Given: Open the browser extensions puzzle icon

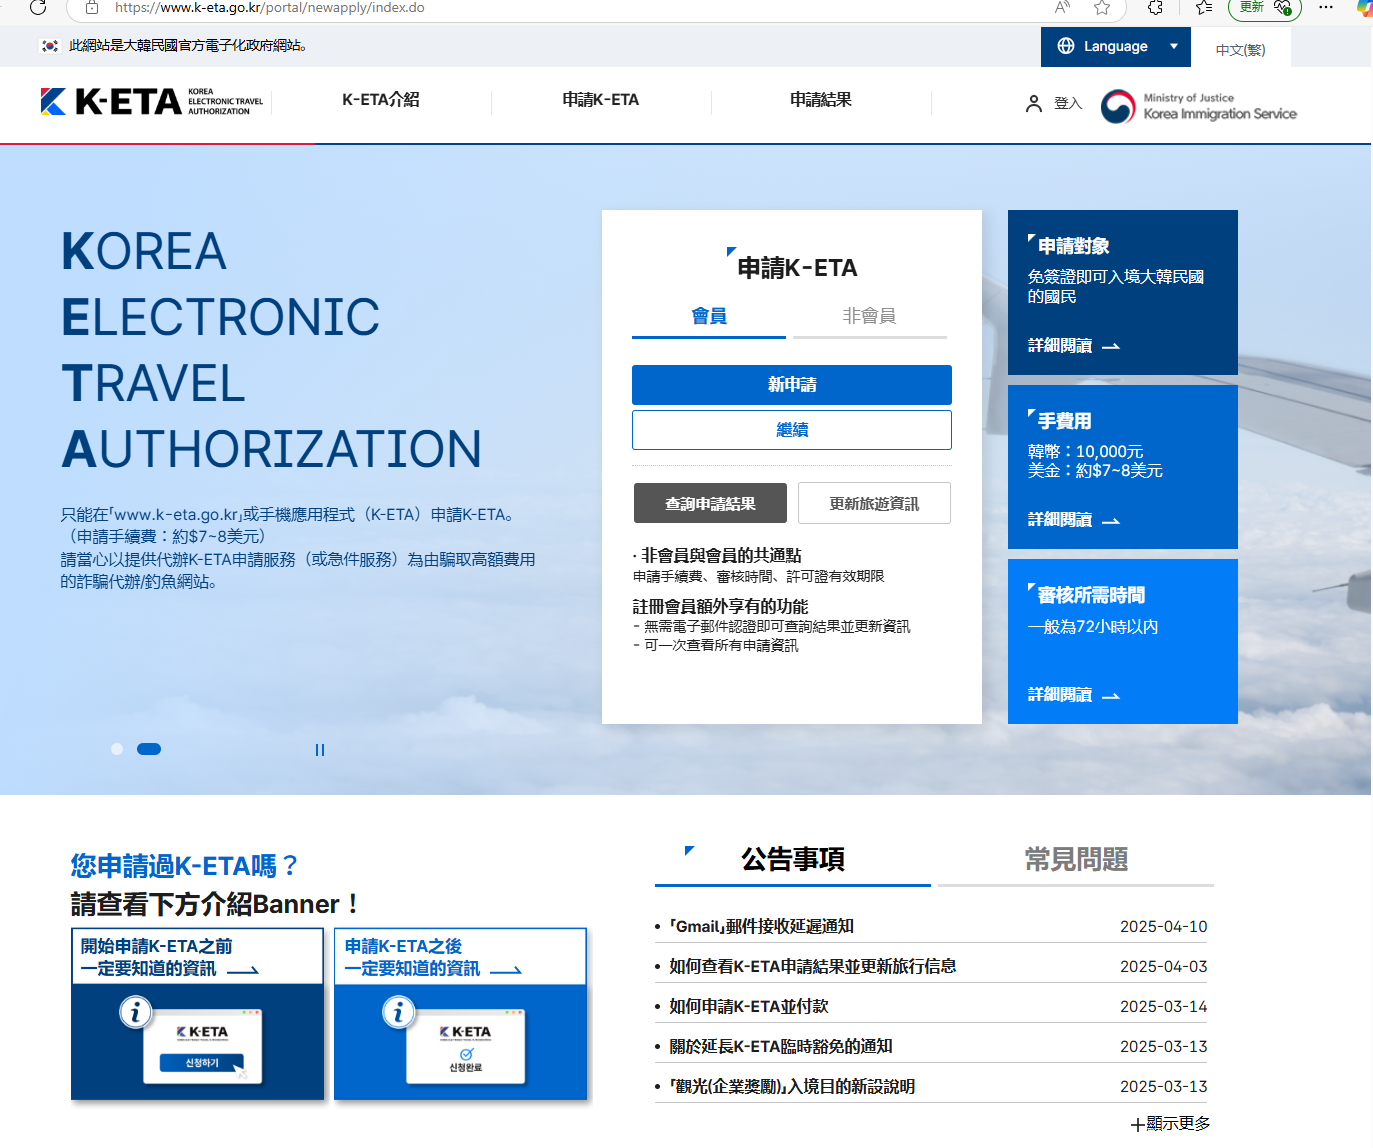Looking at the screenshot, I should tap(1155, 8).
